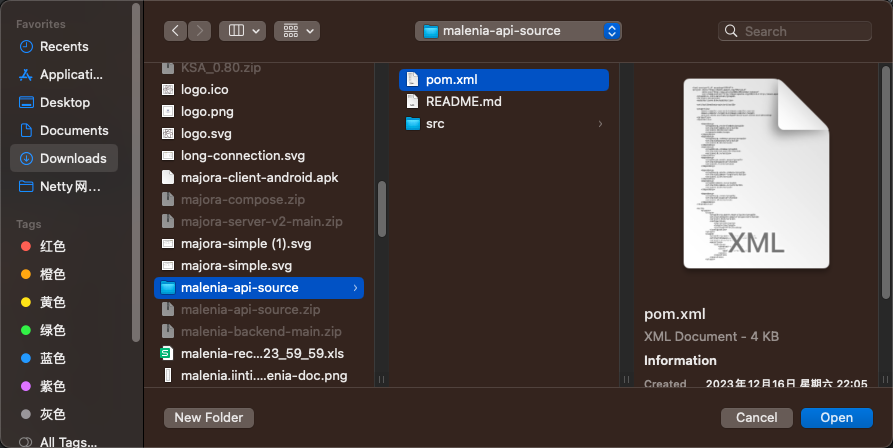Select Downloads in the sidebar
The width and height of the screenshot is (893, 448).
[x=72, y=158]
